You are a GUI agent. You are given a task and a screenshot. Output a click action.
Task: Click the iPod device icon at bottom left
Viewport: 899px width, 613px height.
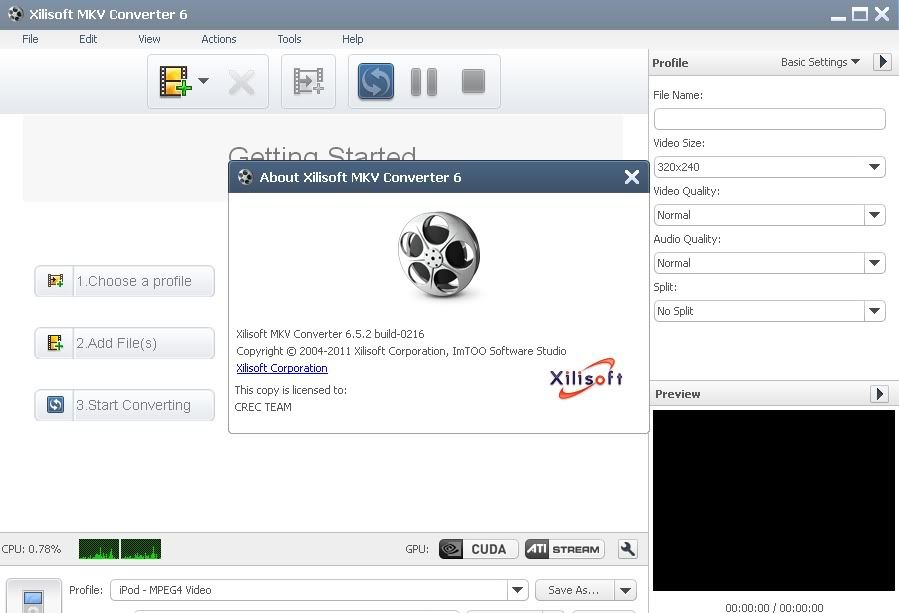34,596
